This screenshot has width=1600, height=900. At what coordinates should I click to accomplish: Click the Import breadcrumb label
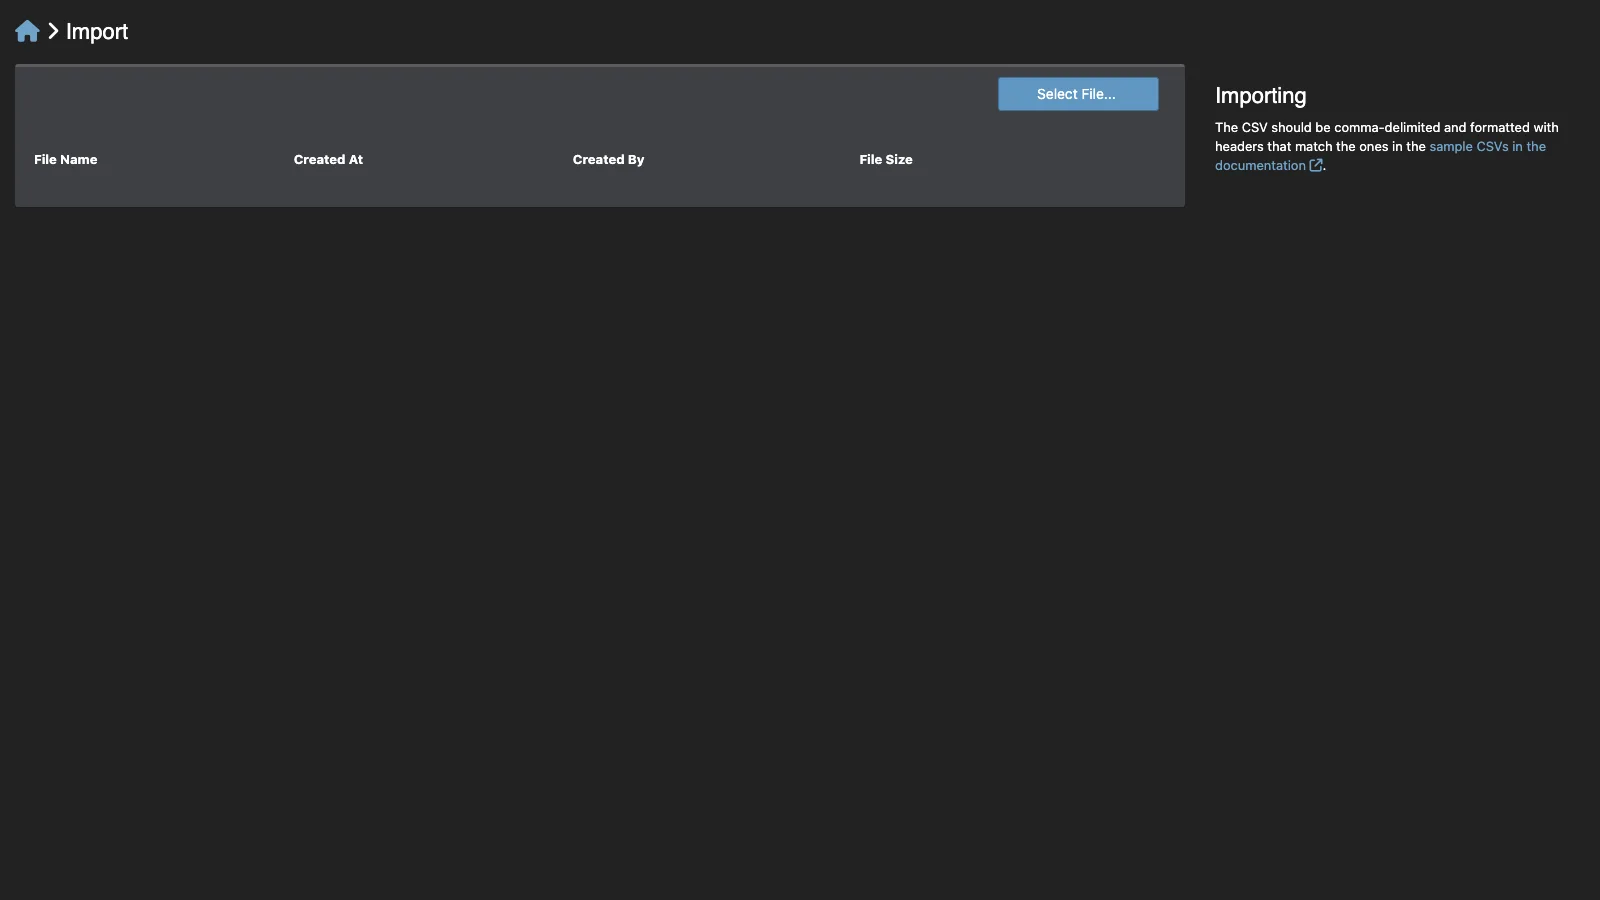coord(97,32)
